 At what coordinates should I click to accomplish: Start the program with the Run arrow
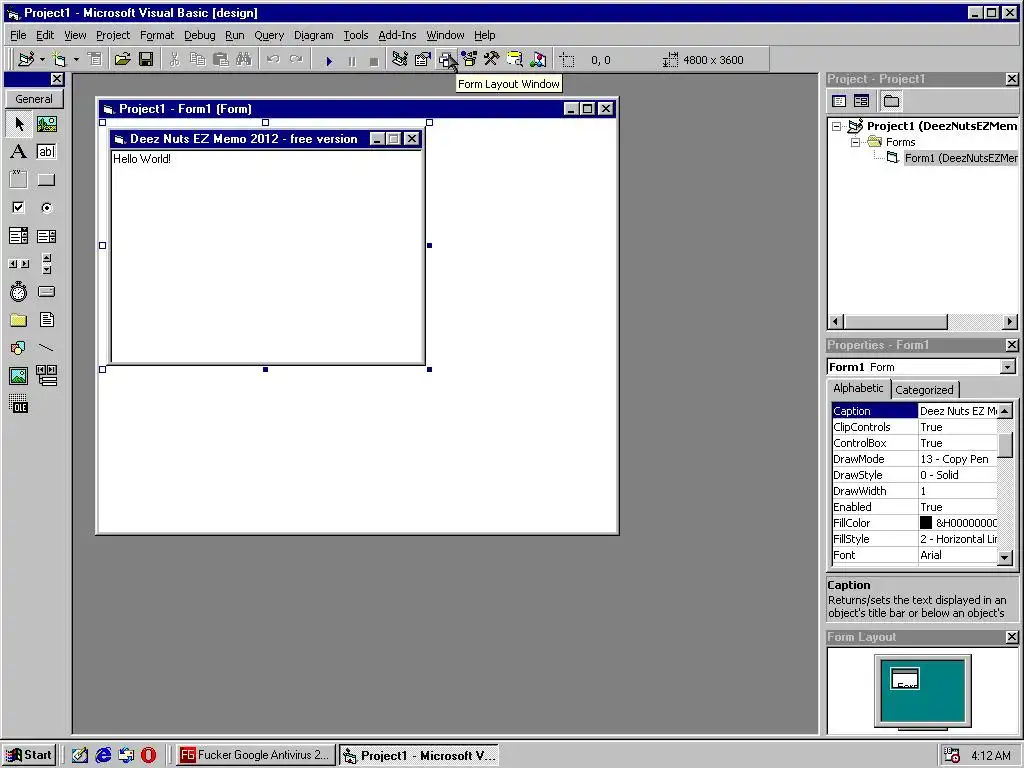point(329,61)
